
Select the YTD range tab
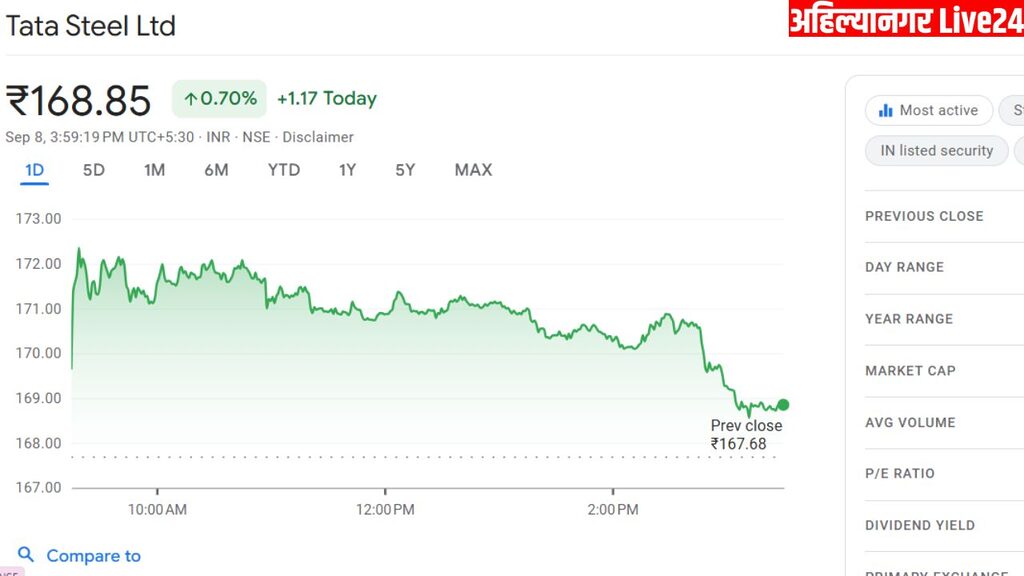283,170
